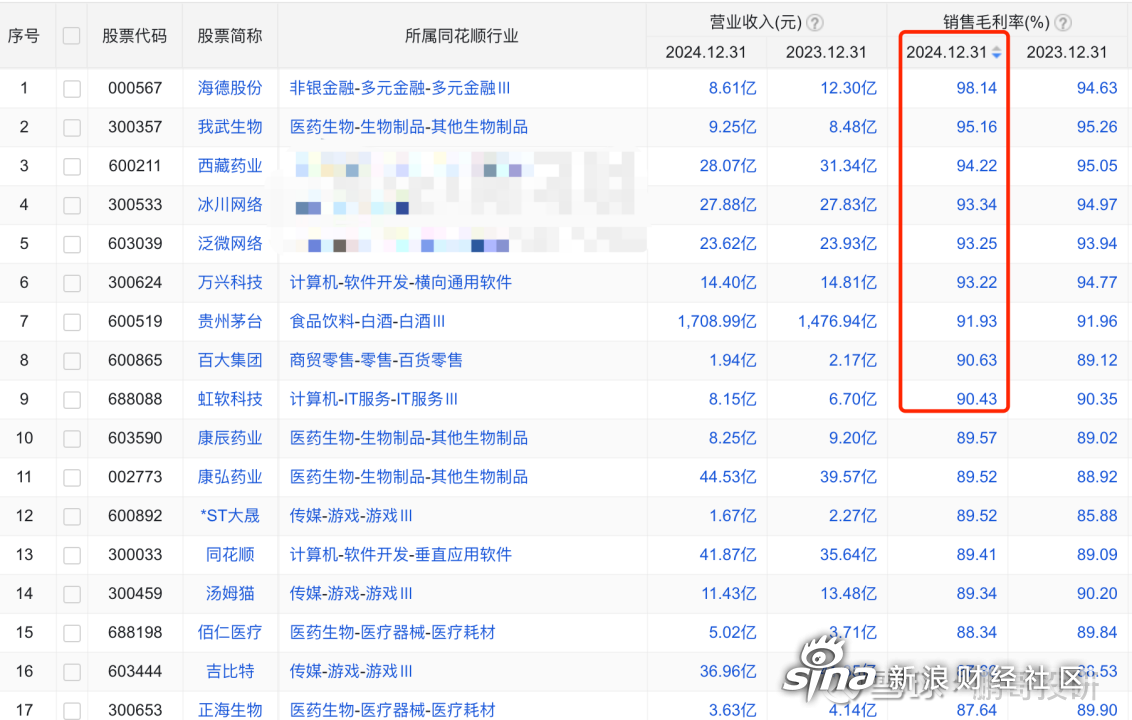Click stock code 300033
This screenshot has width=1132, height=720.
(x=135, y=555)
